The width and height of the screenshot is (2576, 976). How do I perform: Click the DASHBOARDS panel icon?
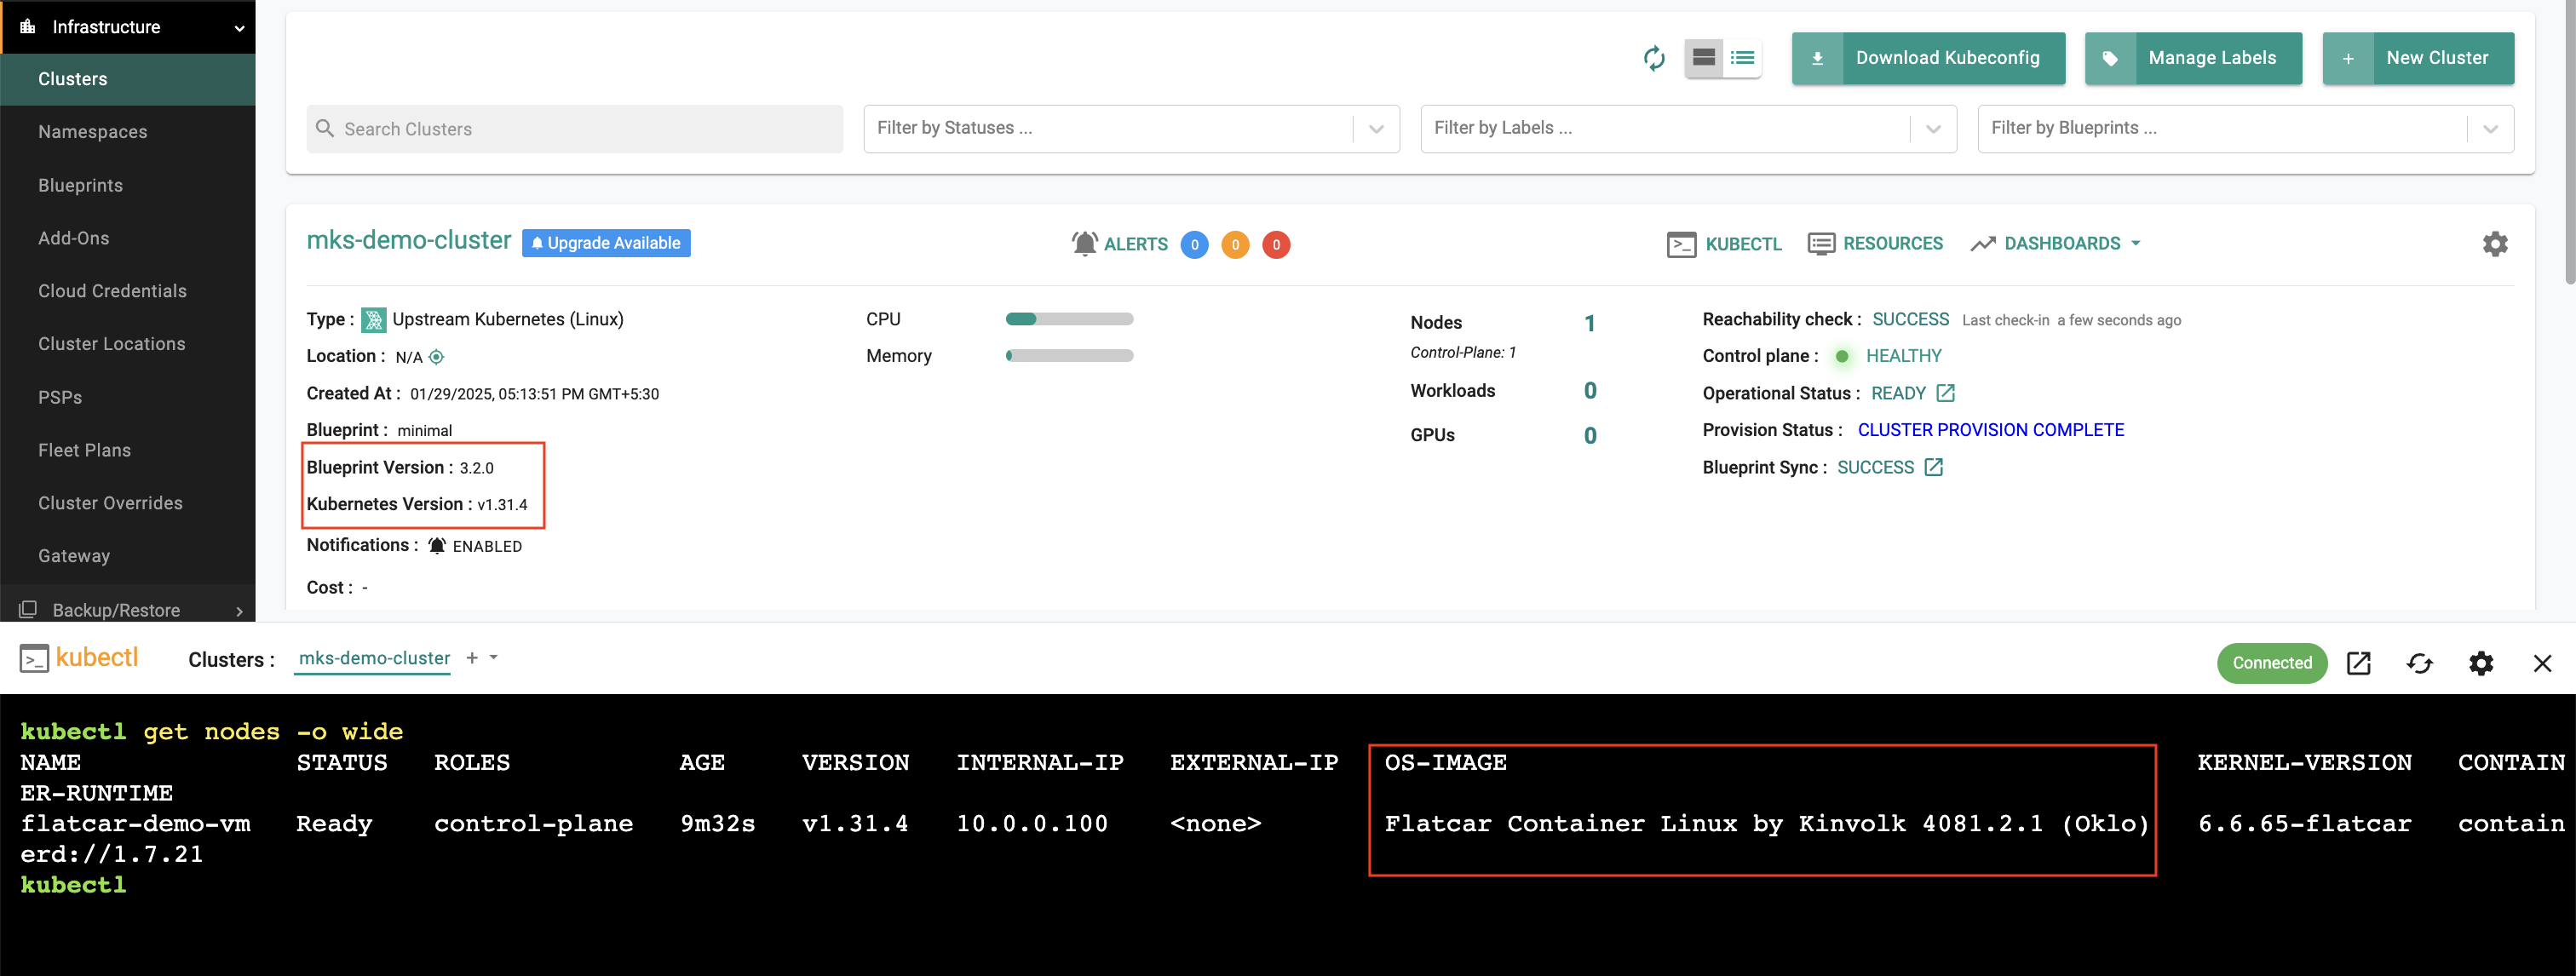(1981, 244)
